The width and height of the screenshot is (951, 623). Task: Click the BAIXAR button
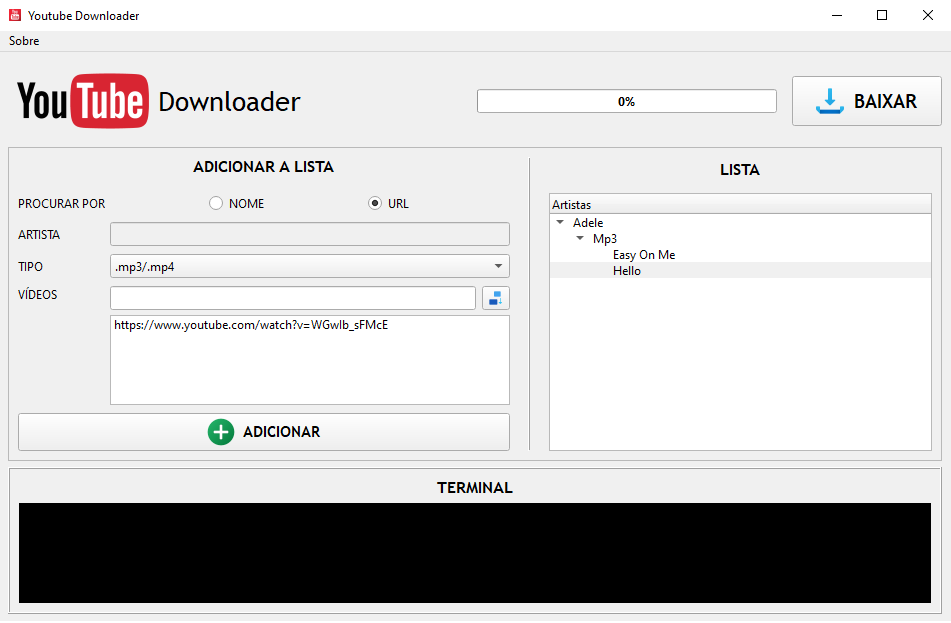pos(867,101)
